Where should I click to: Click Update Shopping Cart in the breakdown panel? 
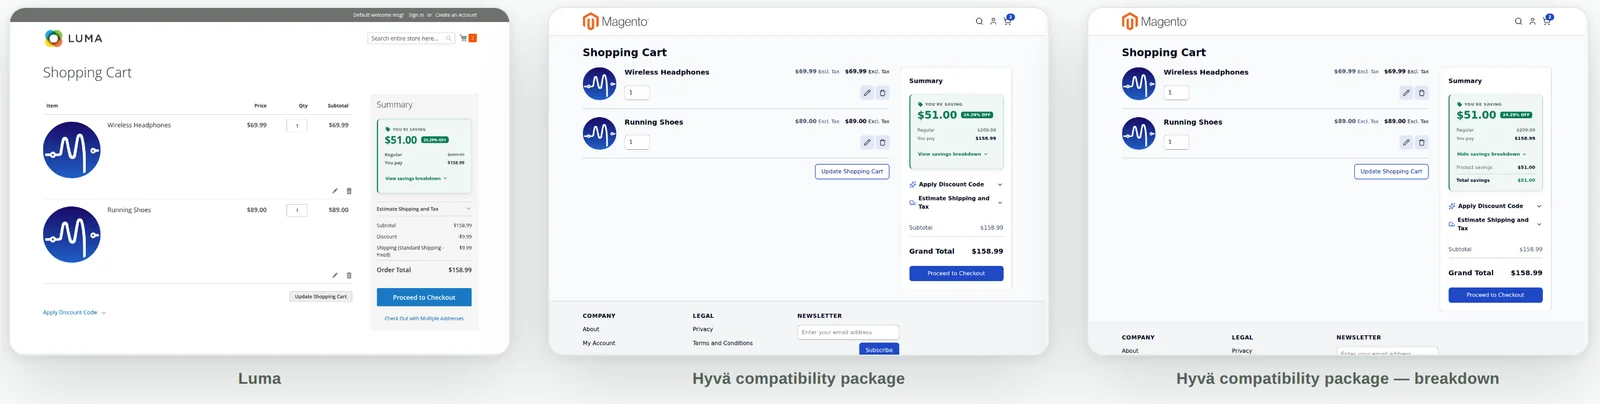coord(1391,172)
